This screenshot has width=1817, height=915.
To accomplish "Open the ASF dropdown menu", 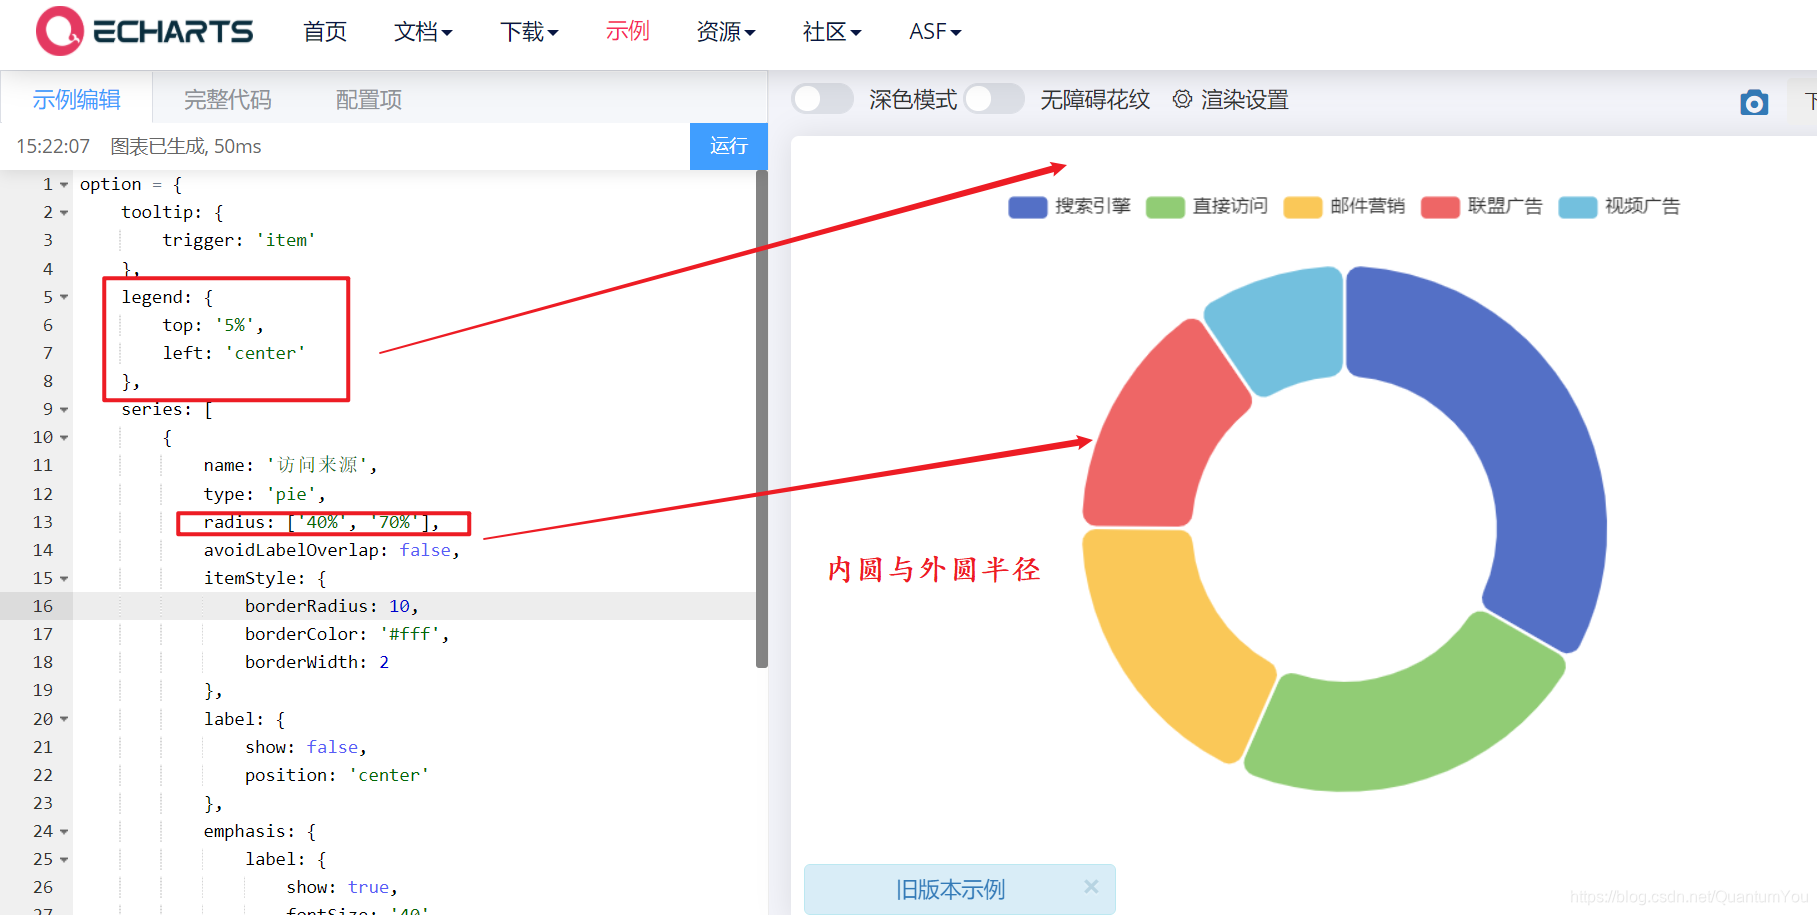I will (x=935, y=32).
